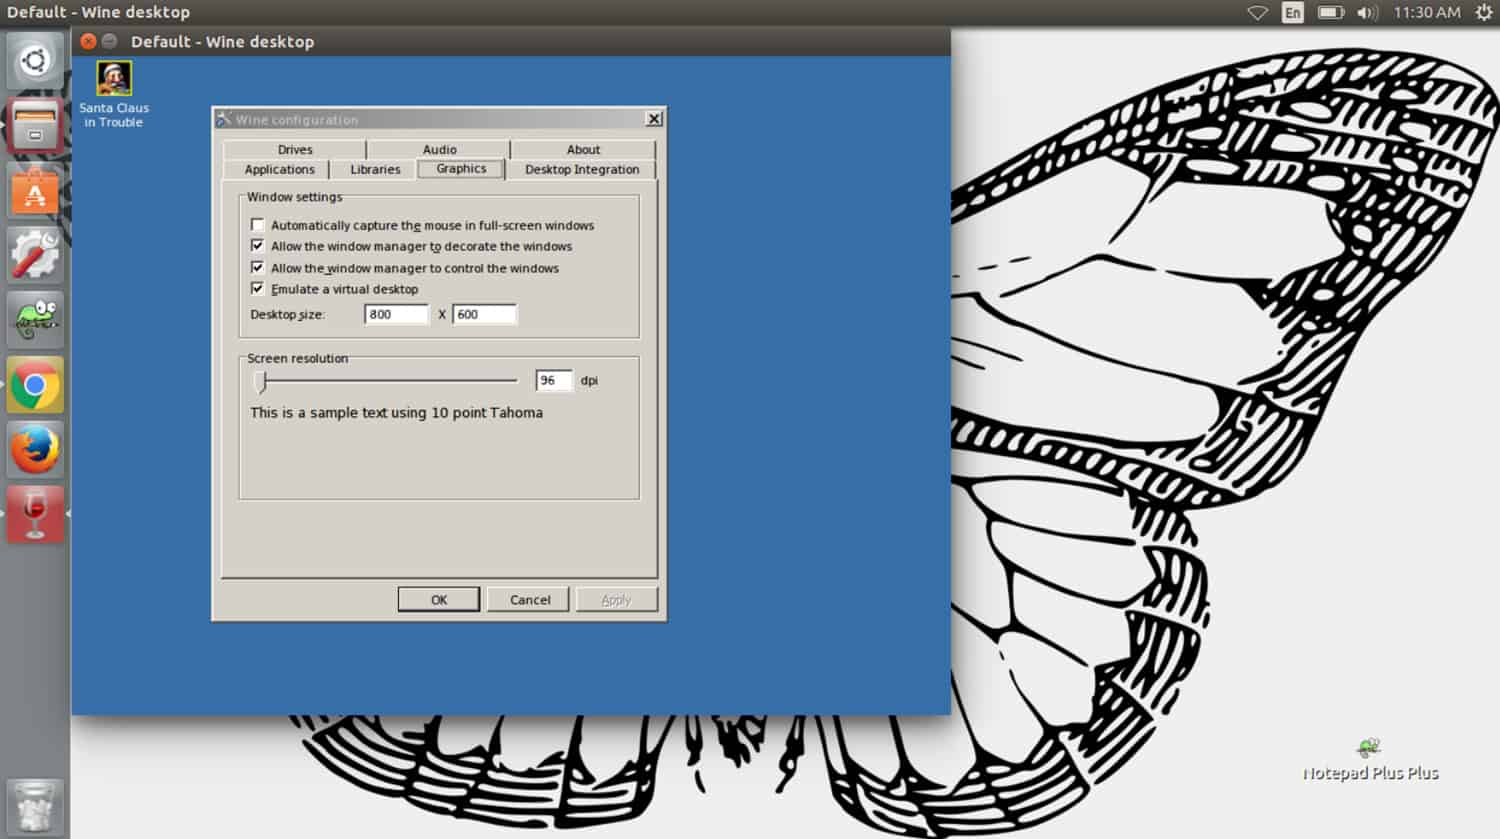Open the sound volume indicator

click(1367, 13)
